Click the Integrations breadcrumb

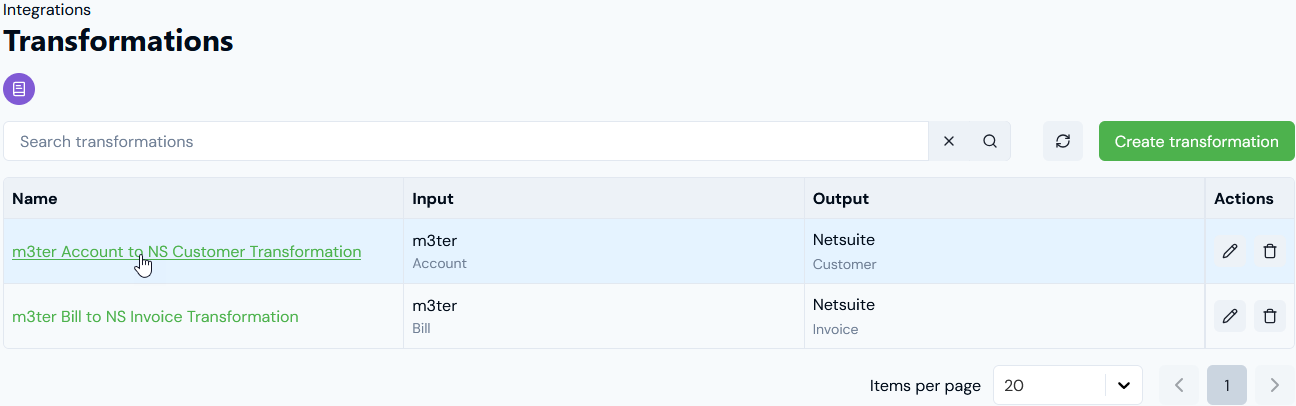47,10
